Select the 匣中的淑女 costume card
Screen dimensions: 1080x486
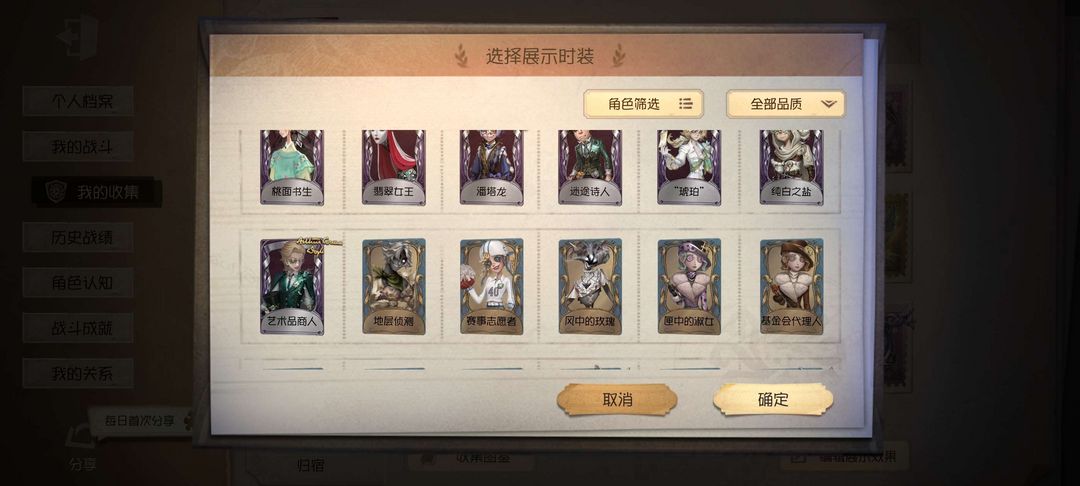click(689, 286)
